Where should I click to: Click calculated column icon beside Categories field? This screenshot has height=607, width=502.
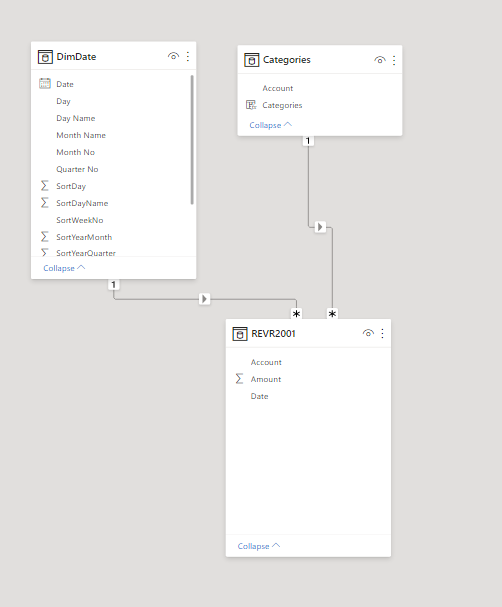[x=251, y=105]
